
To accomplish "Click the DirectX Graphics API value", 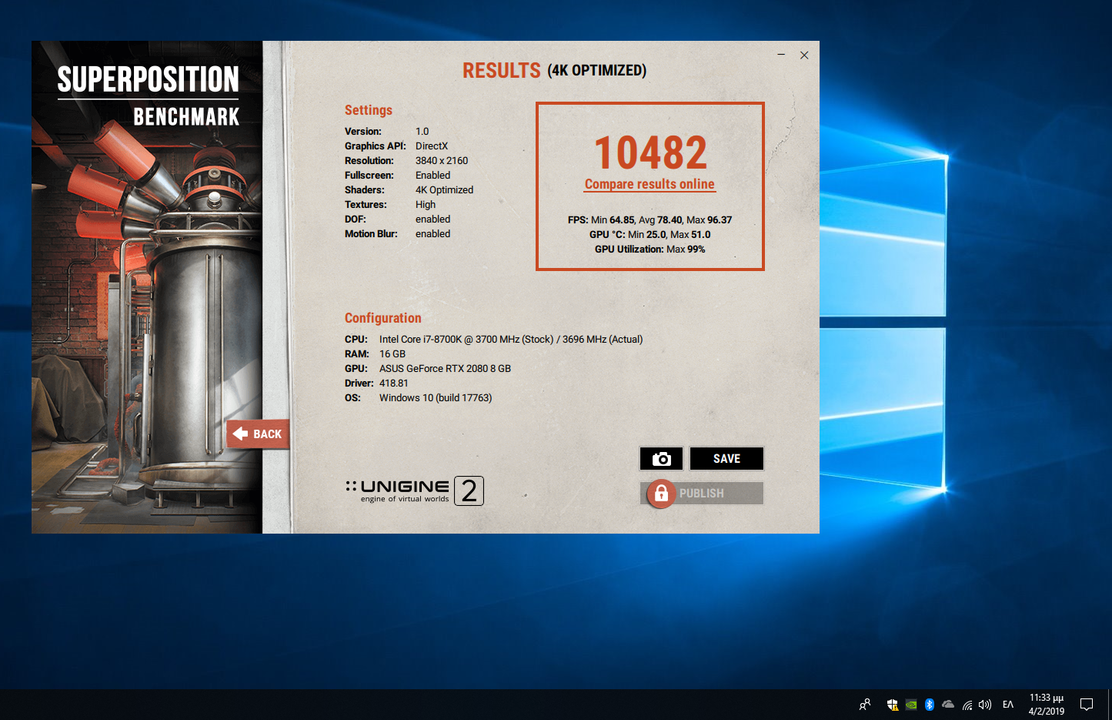I will tap(432, 146).
